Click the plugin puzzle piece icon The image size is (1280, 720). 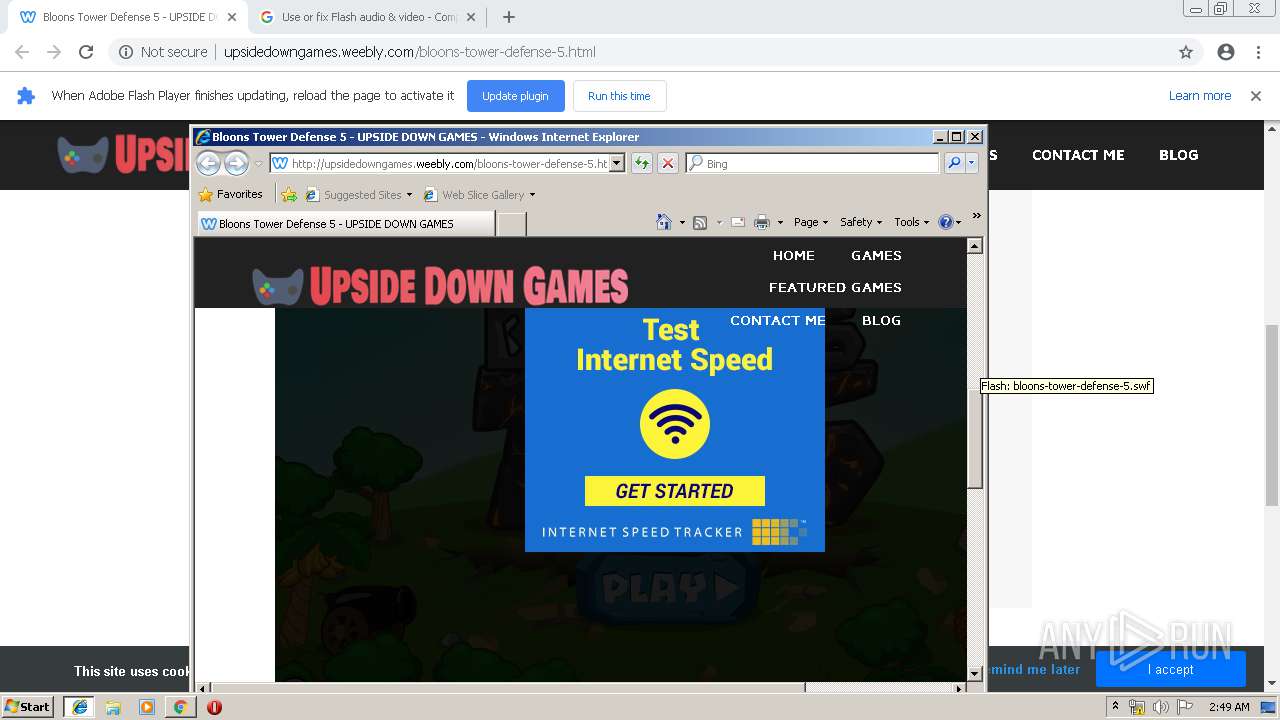26,96
